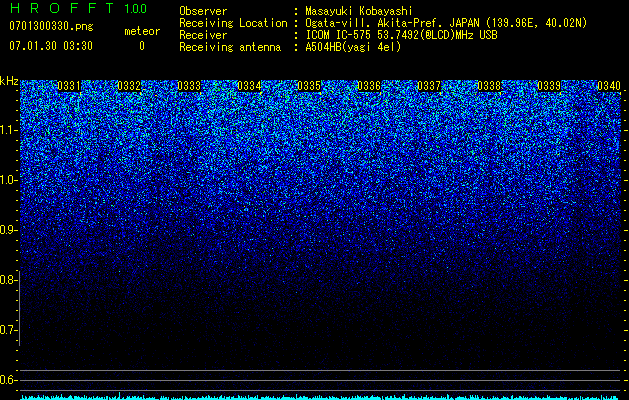Click the 0334 time marker
Viewport: 629px width, 400px height.
249,86
